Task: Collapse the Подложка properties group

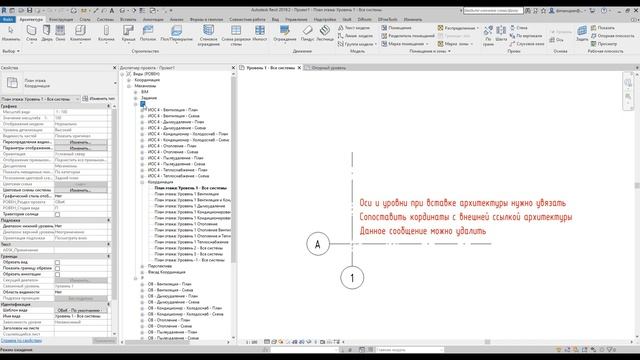Action: pyautogui.click(x=109, y=220)
